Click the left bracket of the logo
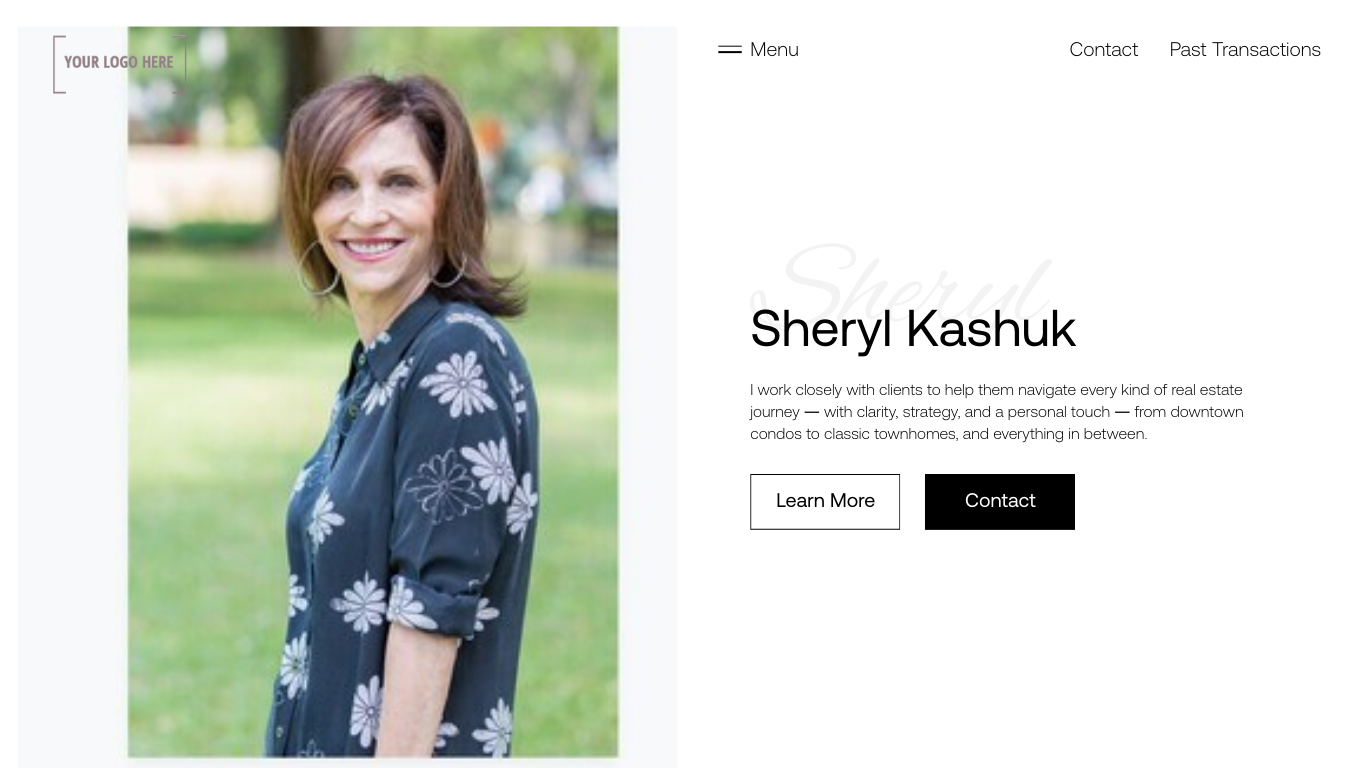This screenshot has width=1366, height=768. click(59, 64)
